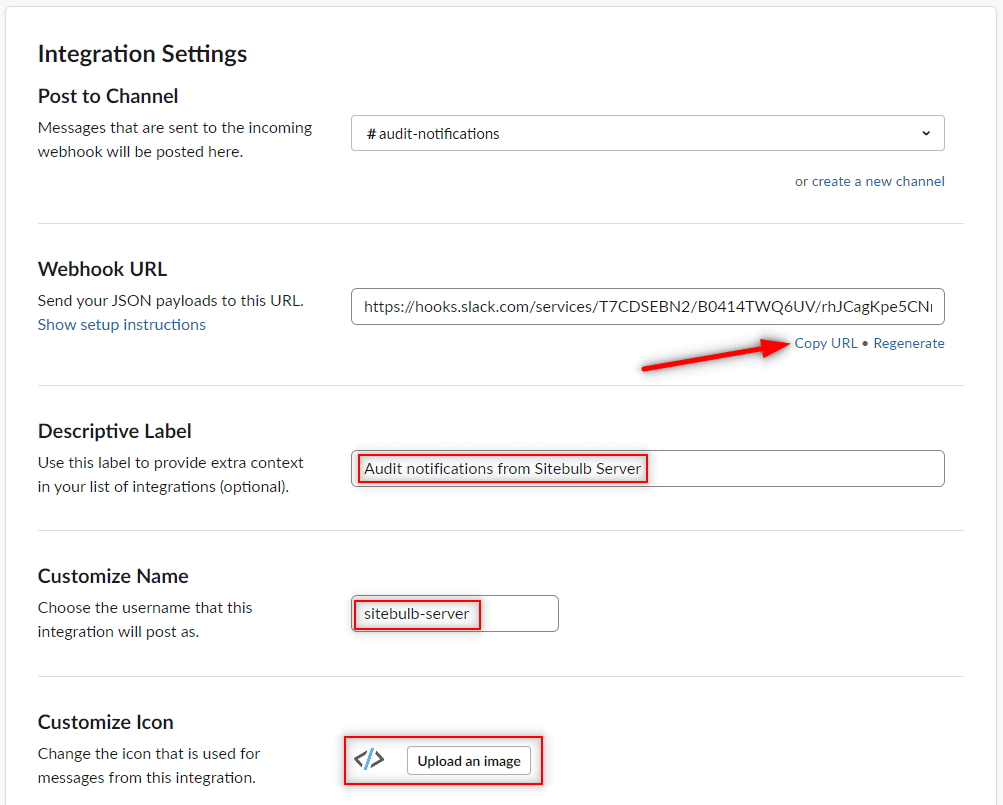Upload a custom icon for the integration
This screenshot has width=1003, height=805.
(x=469, y=760)
